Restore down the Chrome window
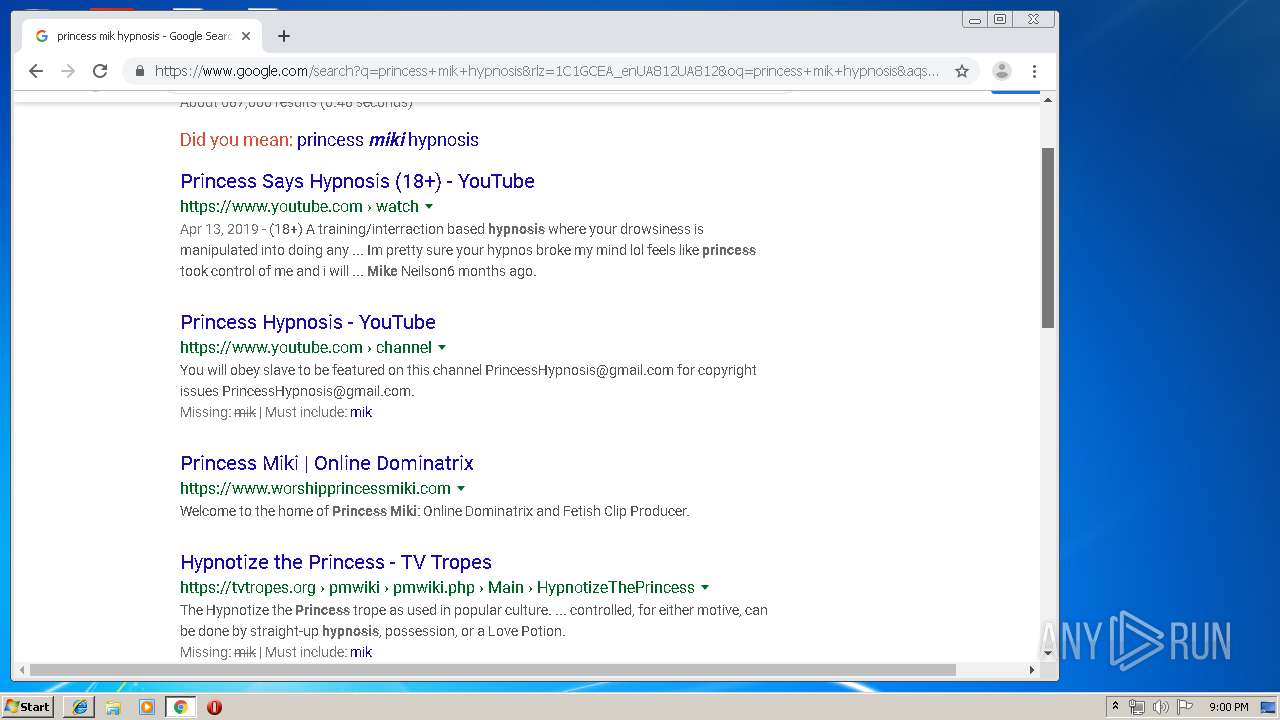This screenshot has width=1280, height=720. tap(1000, 19)
